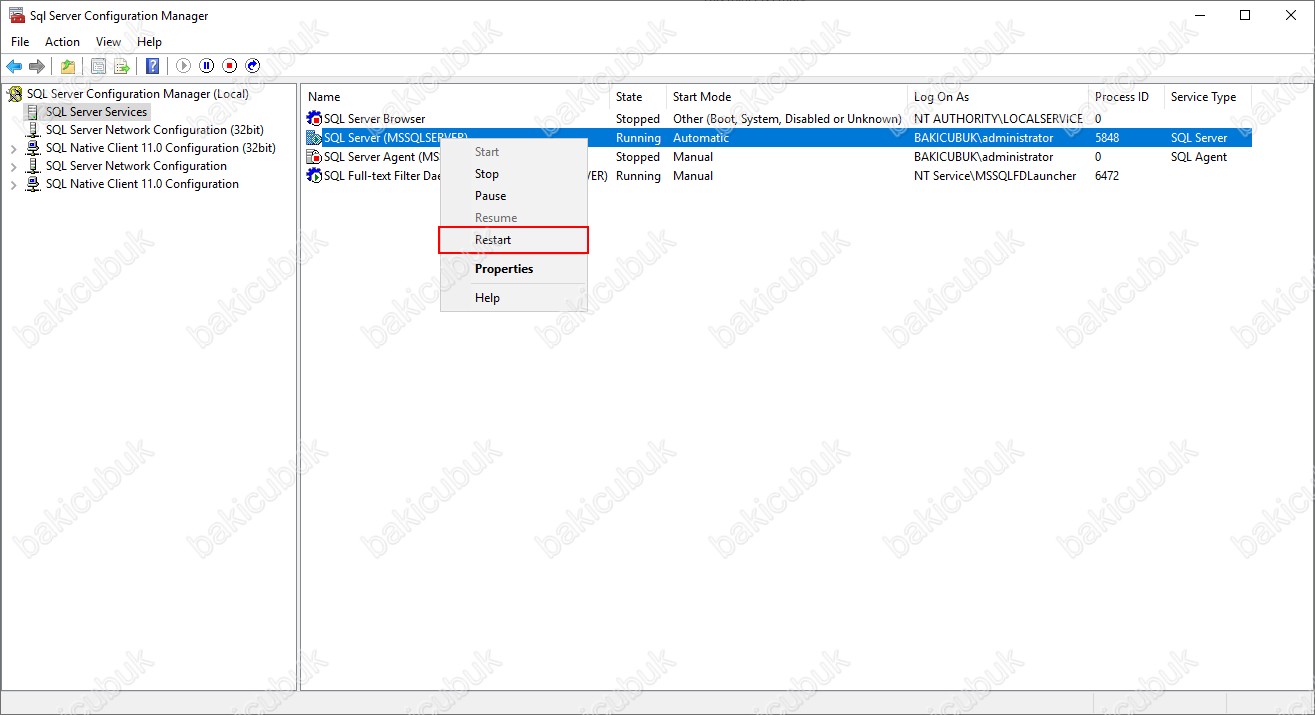The width and height of the screenshot is (1315, 715).
Task: Click the SQL Native Client 11.0 Configuration (32bit) icon
Action: (34, 148)
